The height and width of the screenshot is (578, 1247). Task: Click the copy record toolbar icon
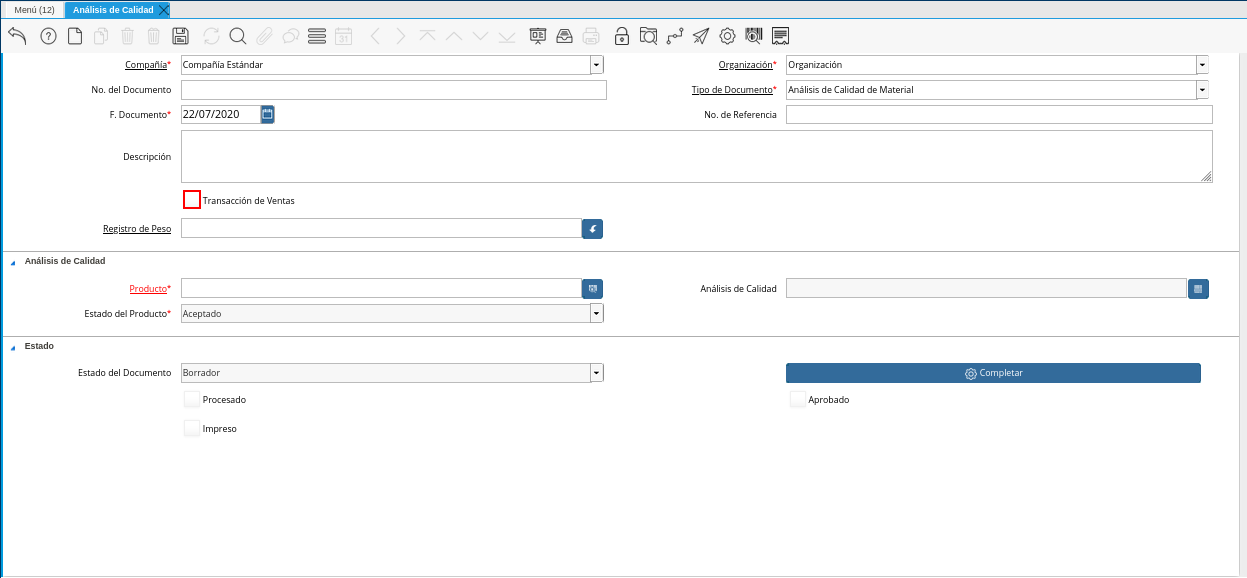(x=101, y=36)
